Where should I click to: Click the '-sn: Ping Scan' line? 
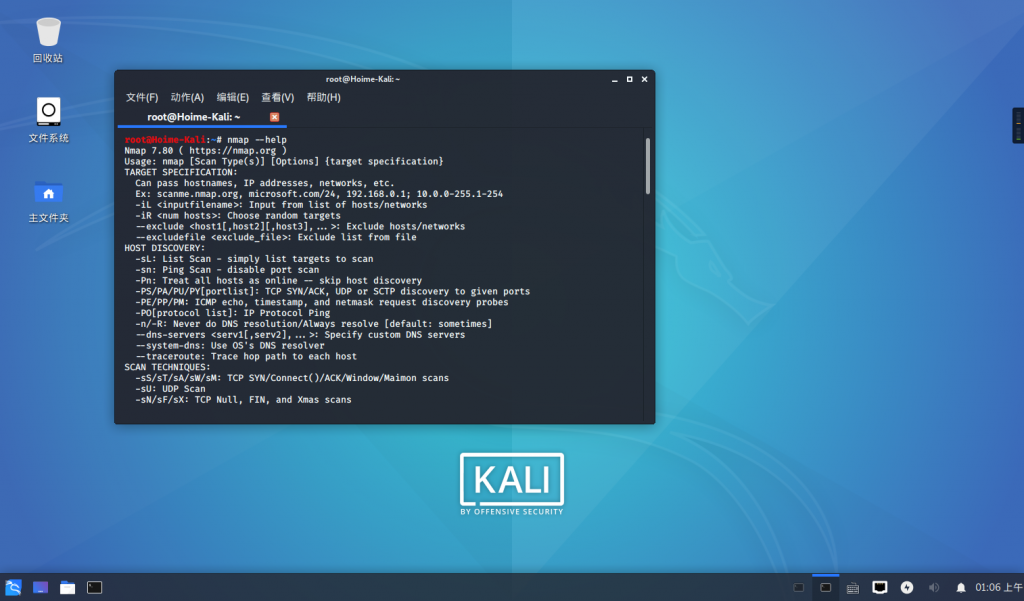[227, 269]
